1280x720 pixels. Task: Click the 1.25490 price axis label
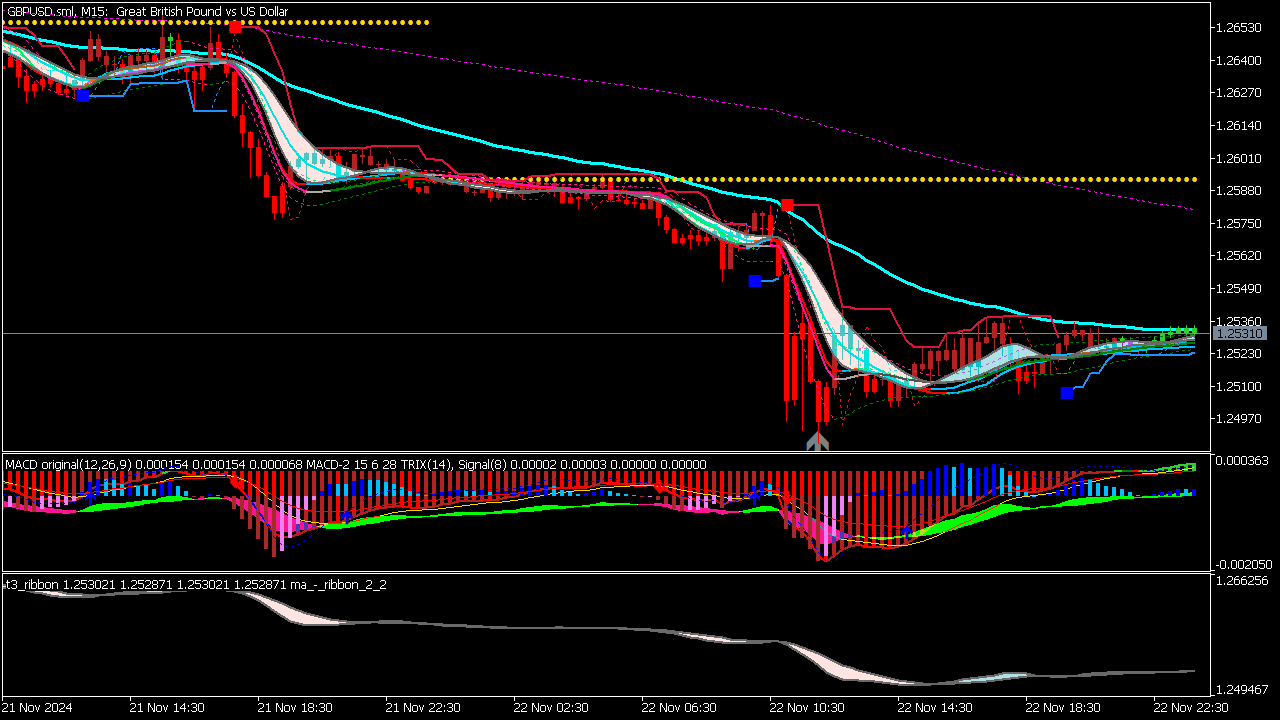pos(1237,288)
